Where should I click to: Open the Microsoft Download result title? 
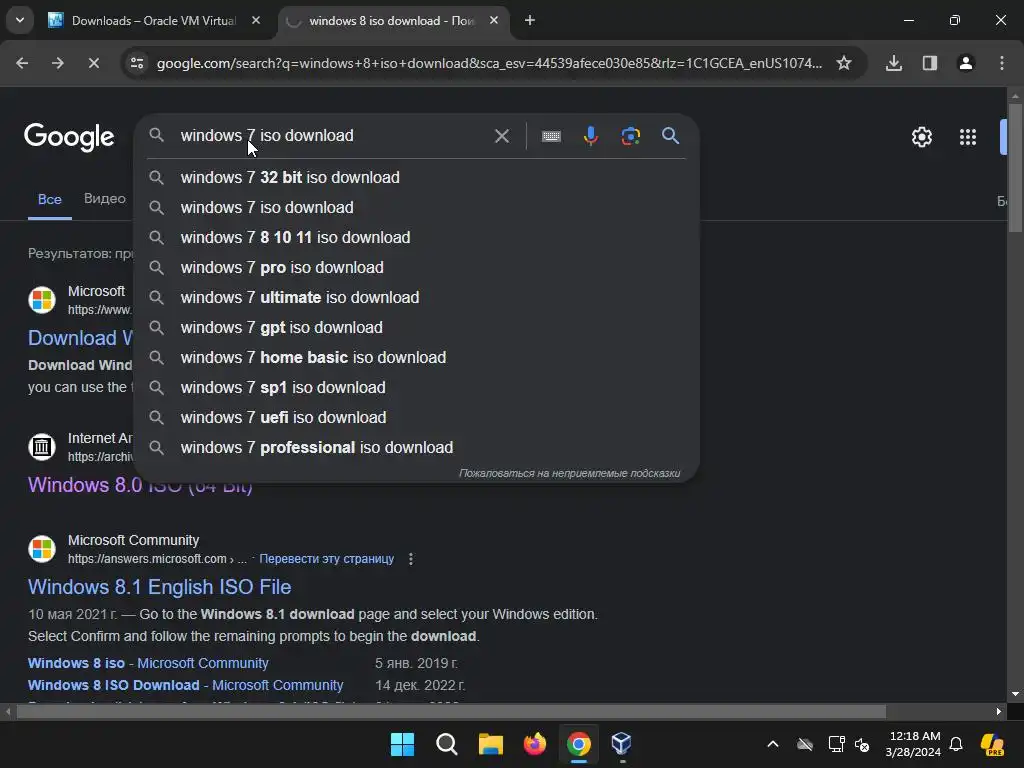click(81, 338)
